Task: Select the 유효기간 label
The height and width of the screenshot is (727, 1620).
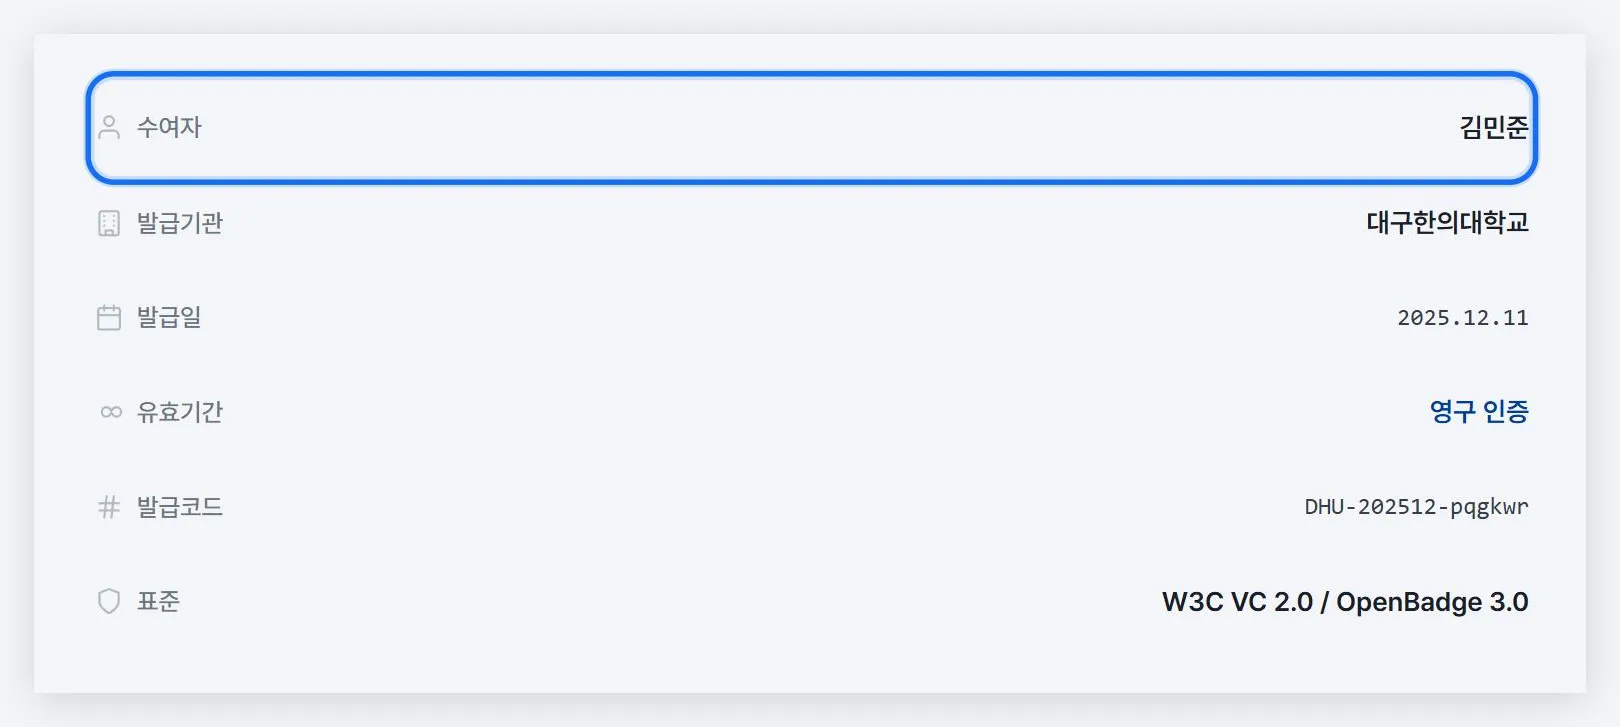Action: [x=180, y=412]
